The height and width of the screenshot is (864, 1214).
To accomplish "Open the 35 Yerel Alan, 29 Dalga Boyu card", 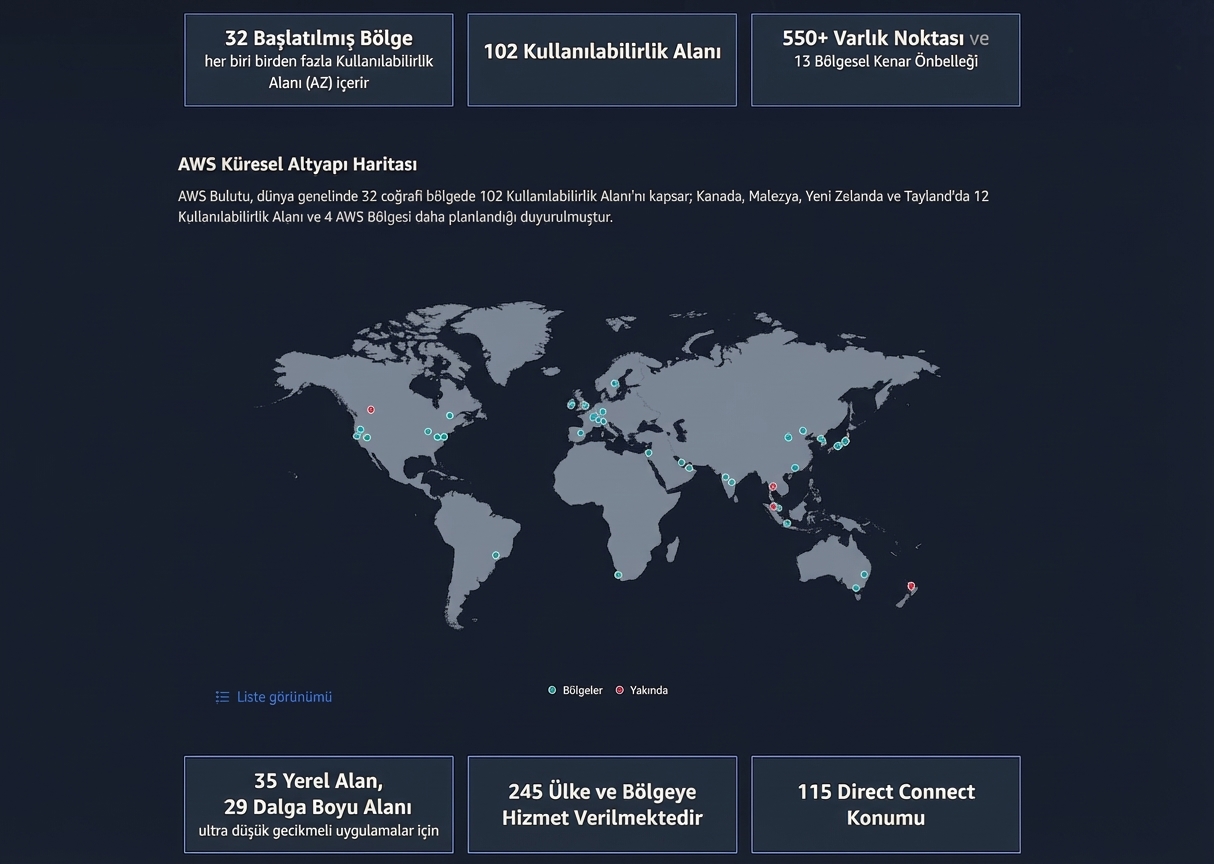I will tap(318, 804).
